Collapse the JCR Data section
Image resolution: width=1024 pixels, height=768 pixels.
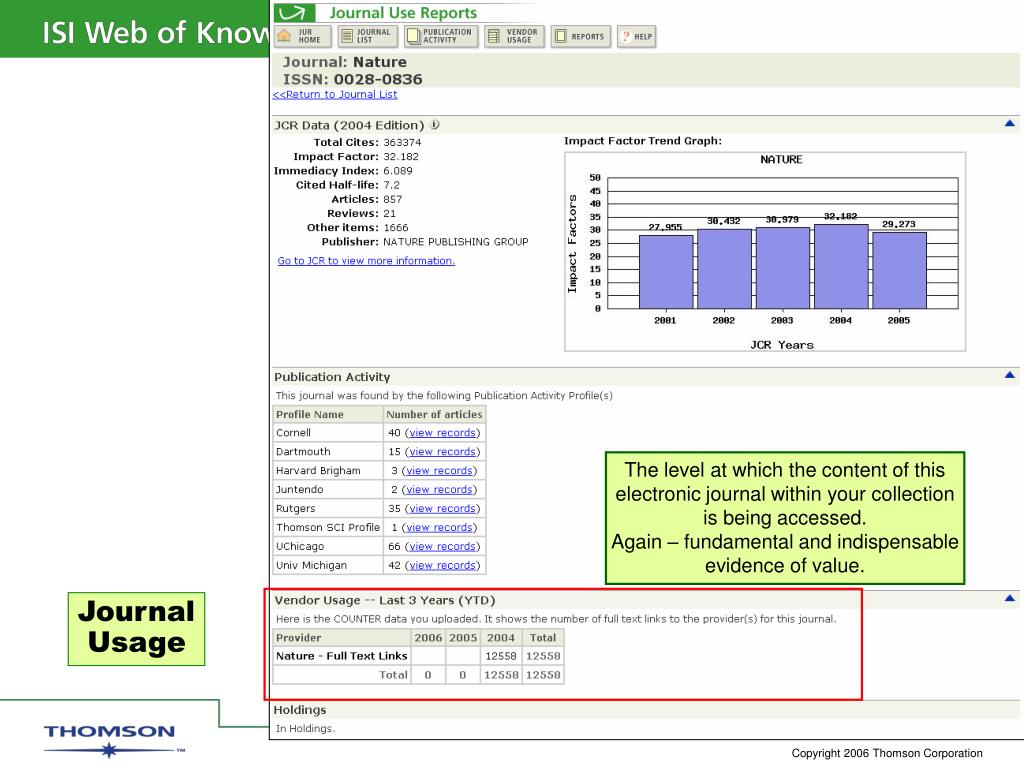(1010, 123)
